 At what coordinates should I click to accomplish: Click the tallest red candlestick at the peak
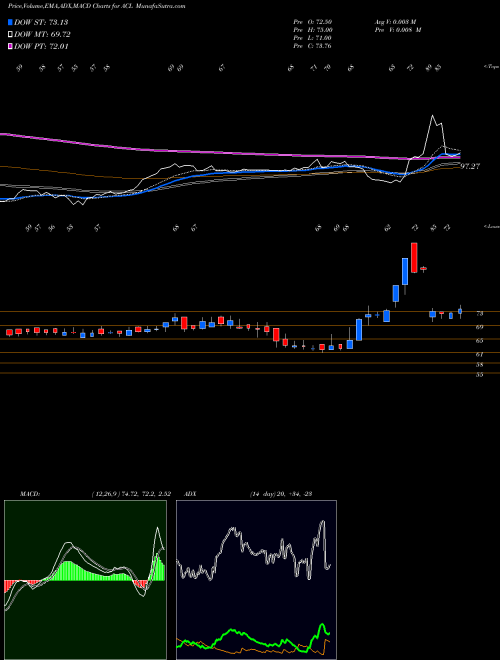click(x=414, y=258)
